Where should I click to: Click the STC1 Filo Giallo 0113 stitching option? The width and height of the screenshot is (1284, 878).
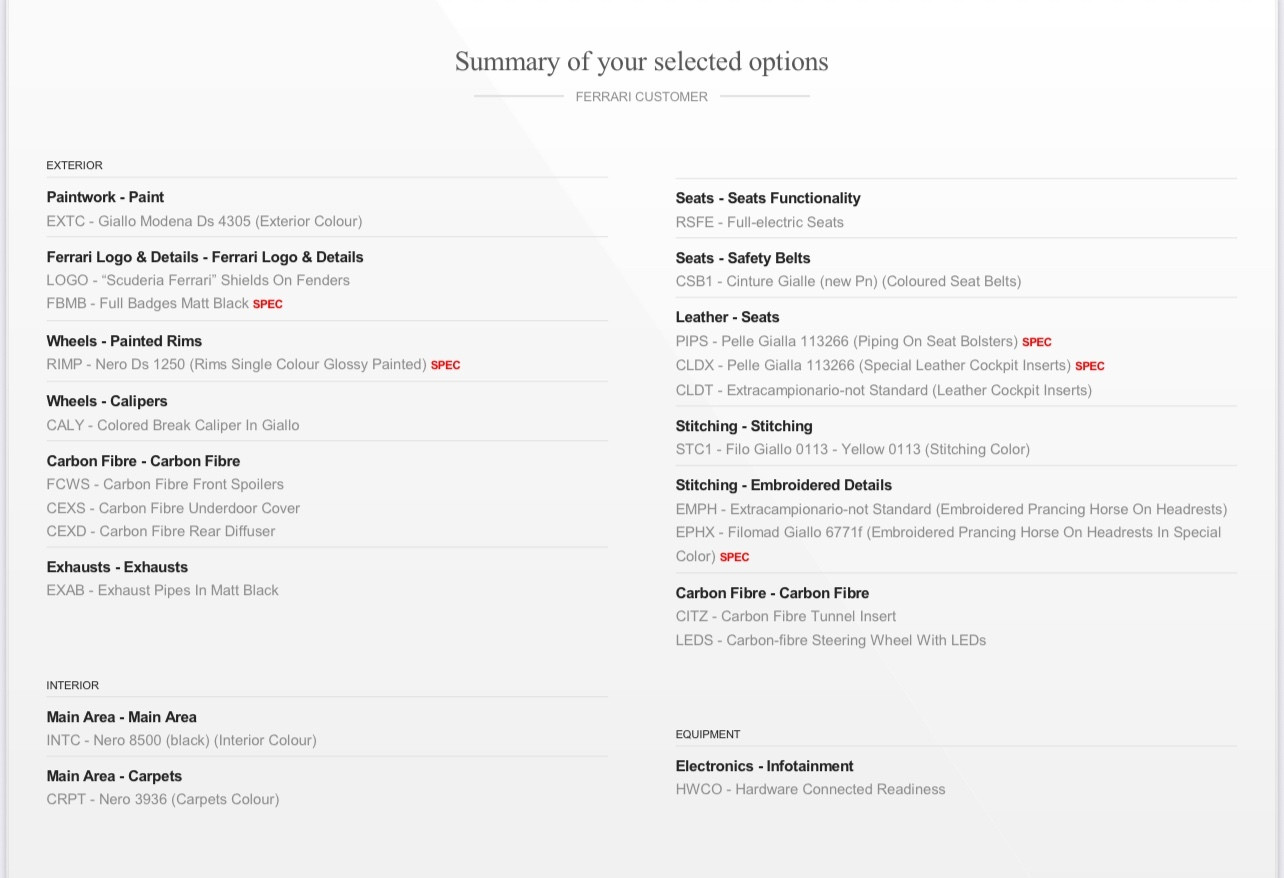click(852, 449)
